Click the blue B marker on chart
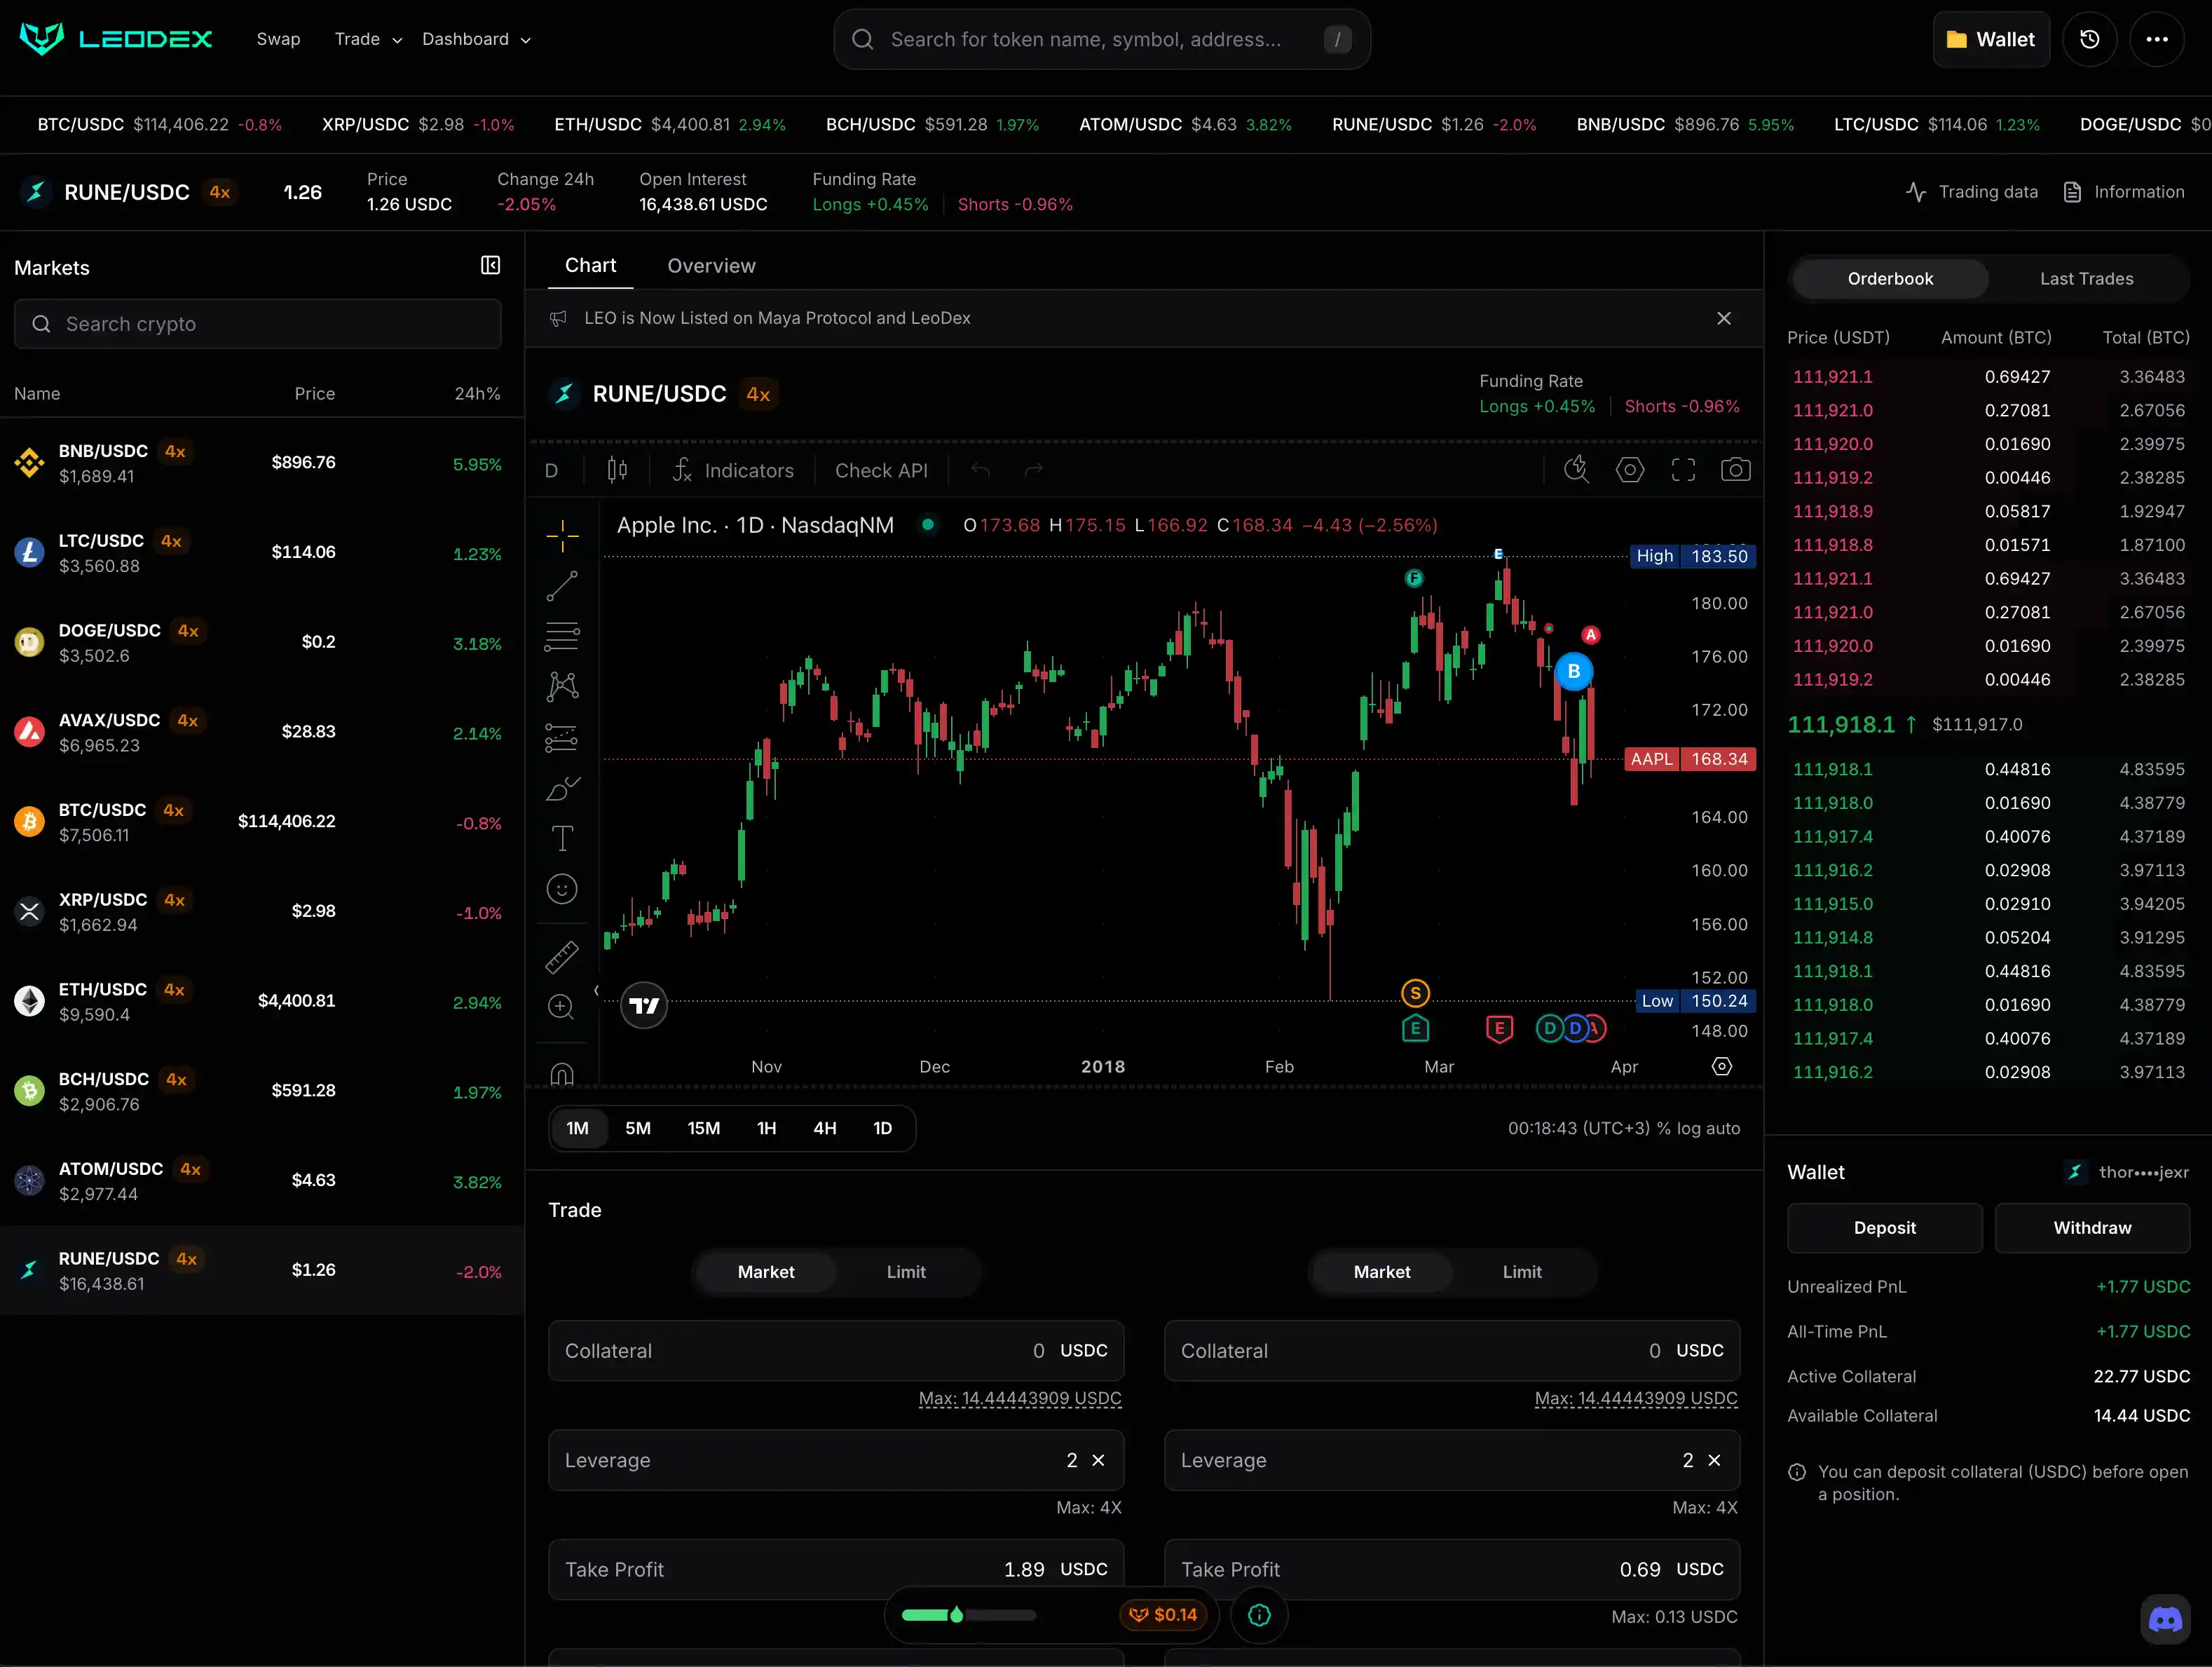Viewport: 2212px width, 1667px height. pos(1574,671)
